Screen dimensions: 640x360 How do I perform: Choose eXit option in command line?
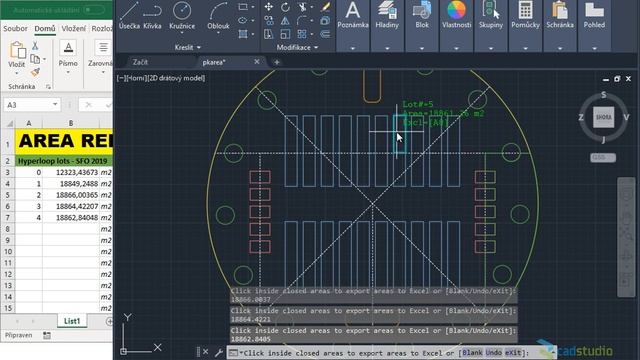(513, 352)
